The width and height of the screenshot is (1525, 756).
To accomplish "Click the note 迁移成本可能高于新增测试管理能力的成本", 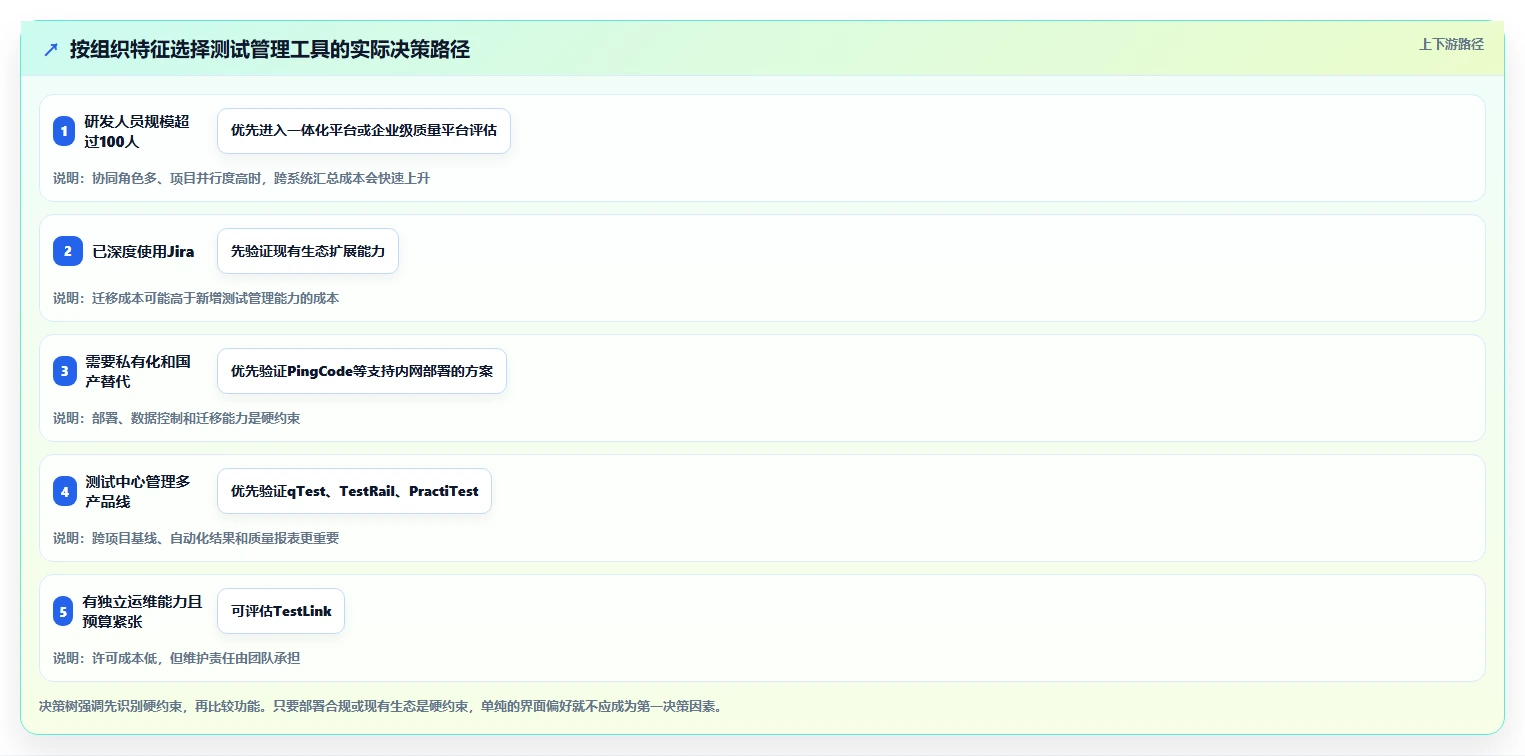I will click(x=196, y=298).
